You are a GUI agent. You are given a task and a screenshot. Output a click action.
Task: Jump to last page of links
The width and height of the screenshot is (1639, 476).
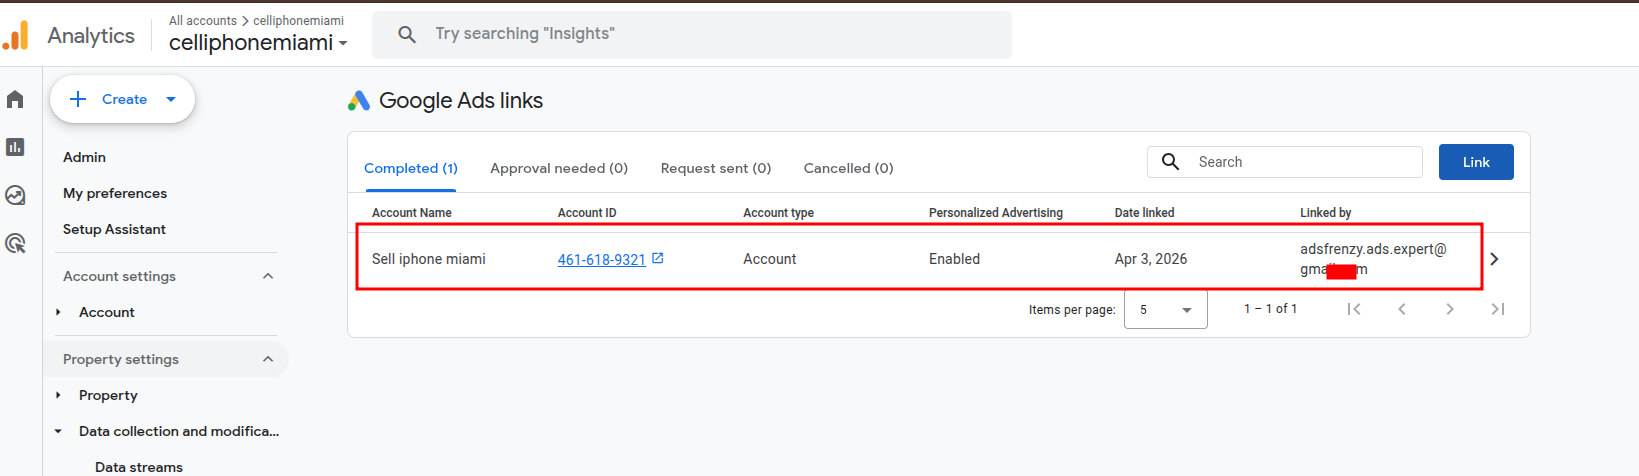pos(1497,309)
